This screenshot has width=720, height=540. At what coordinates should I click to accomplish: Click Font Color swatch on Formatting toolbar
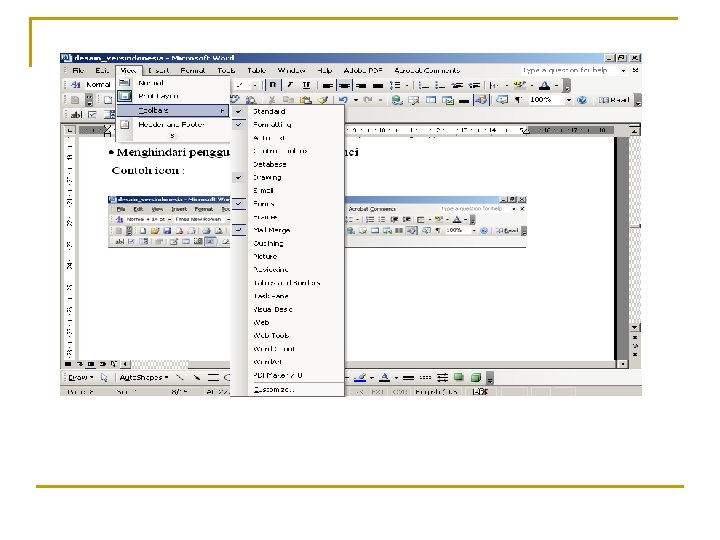pos(545,85)
